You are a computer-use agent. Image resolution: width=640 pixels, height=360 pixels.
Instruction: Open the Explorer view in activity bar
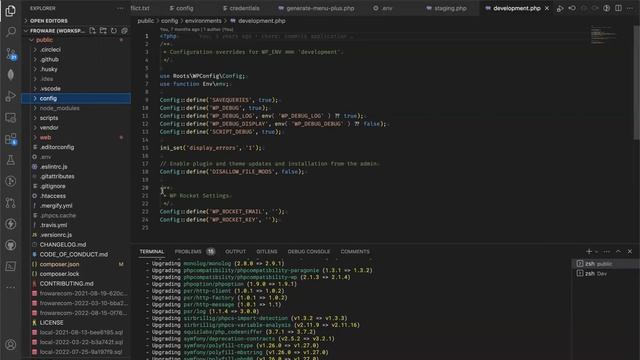click(11, 11)
